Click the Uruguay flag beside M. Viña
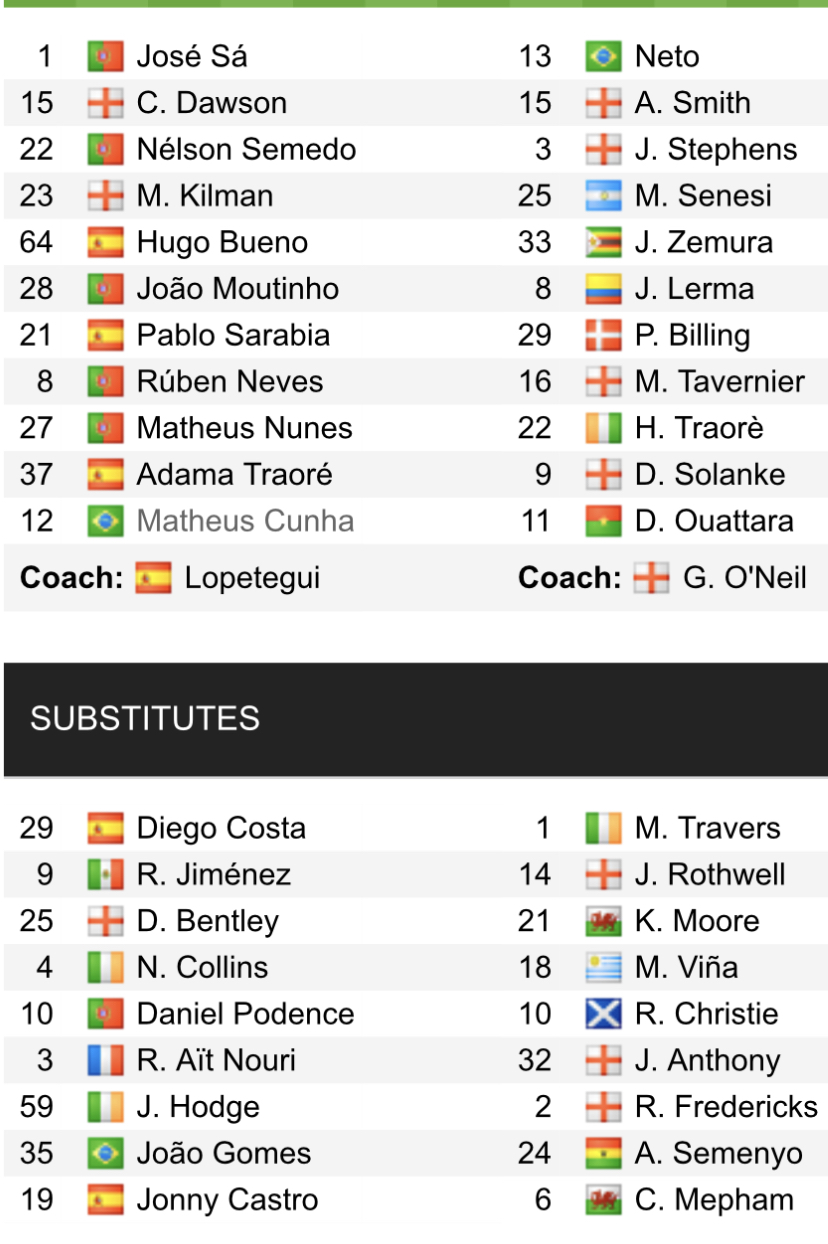 click(x=603, y=967)
